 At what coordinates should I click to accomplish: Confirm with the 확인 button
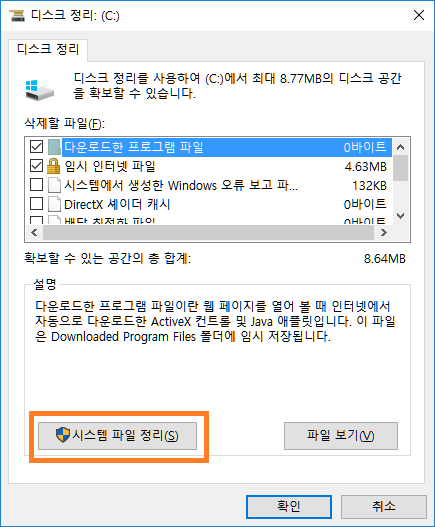click(x=289, y=506)
